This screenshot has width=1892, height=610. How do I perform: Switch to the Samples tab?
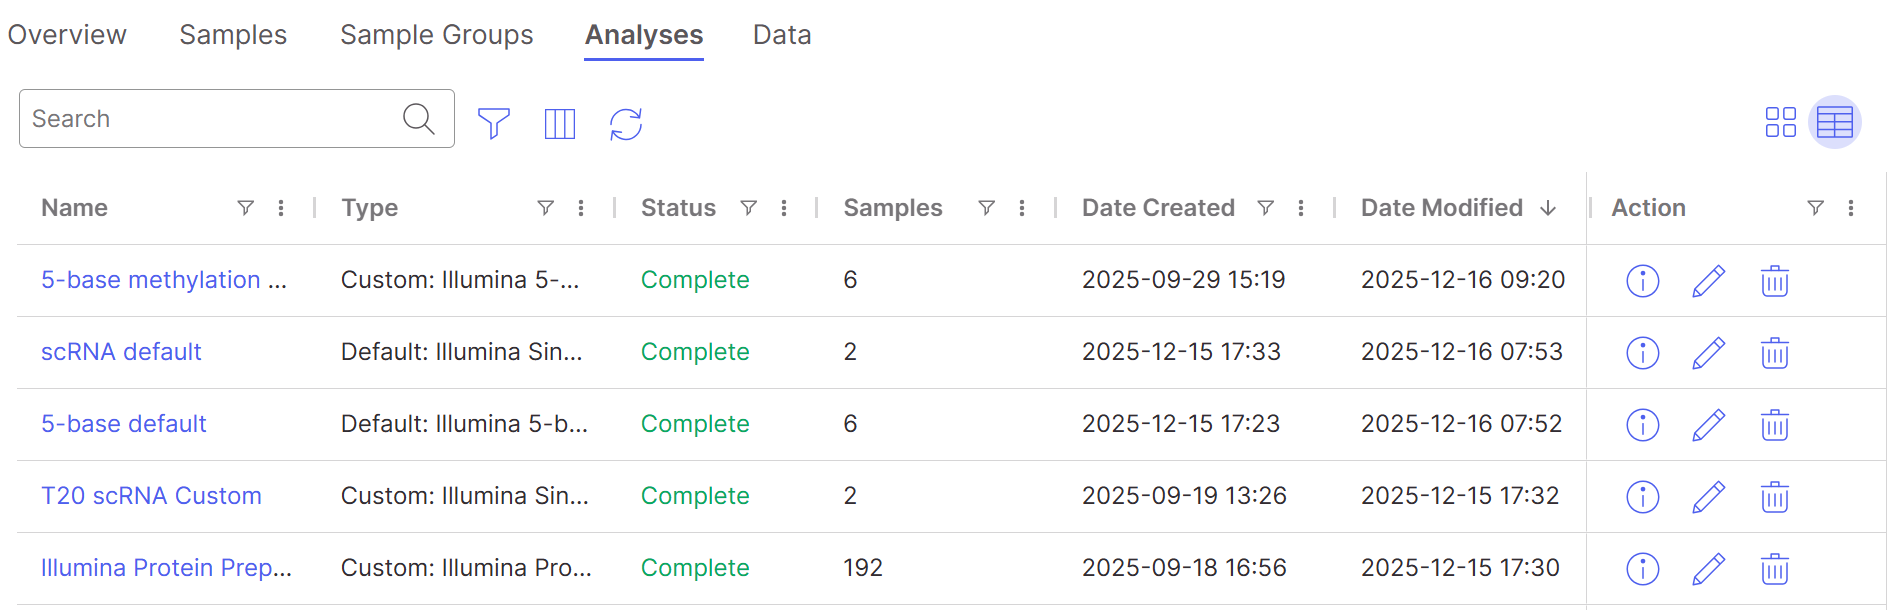click(x=233, y=35)
